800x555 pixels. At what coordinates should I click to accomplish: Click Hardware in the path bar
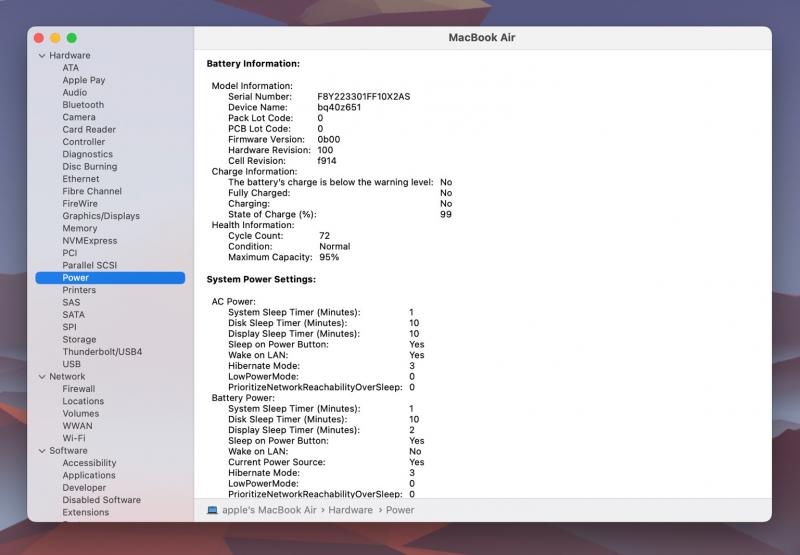click(x=351, y=510)
